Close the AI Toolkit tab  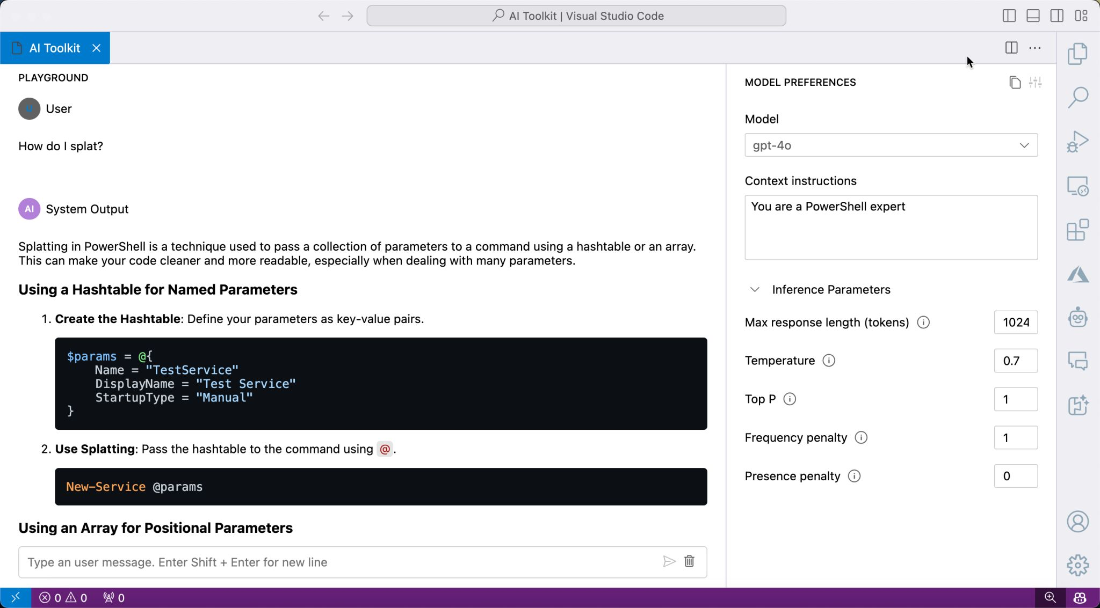pyautogui.click(x=96, y=48)
